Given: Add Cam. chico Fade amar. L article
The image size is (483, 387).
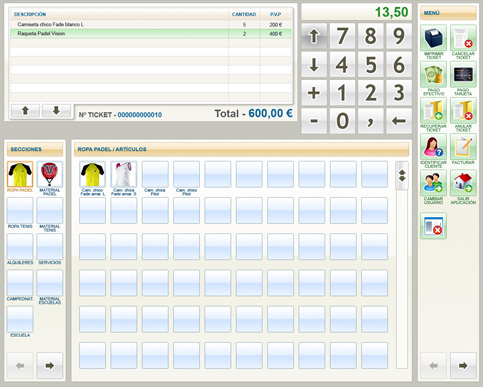Looking at the screenshot, I should click(x=92, y=174).
